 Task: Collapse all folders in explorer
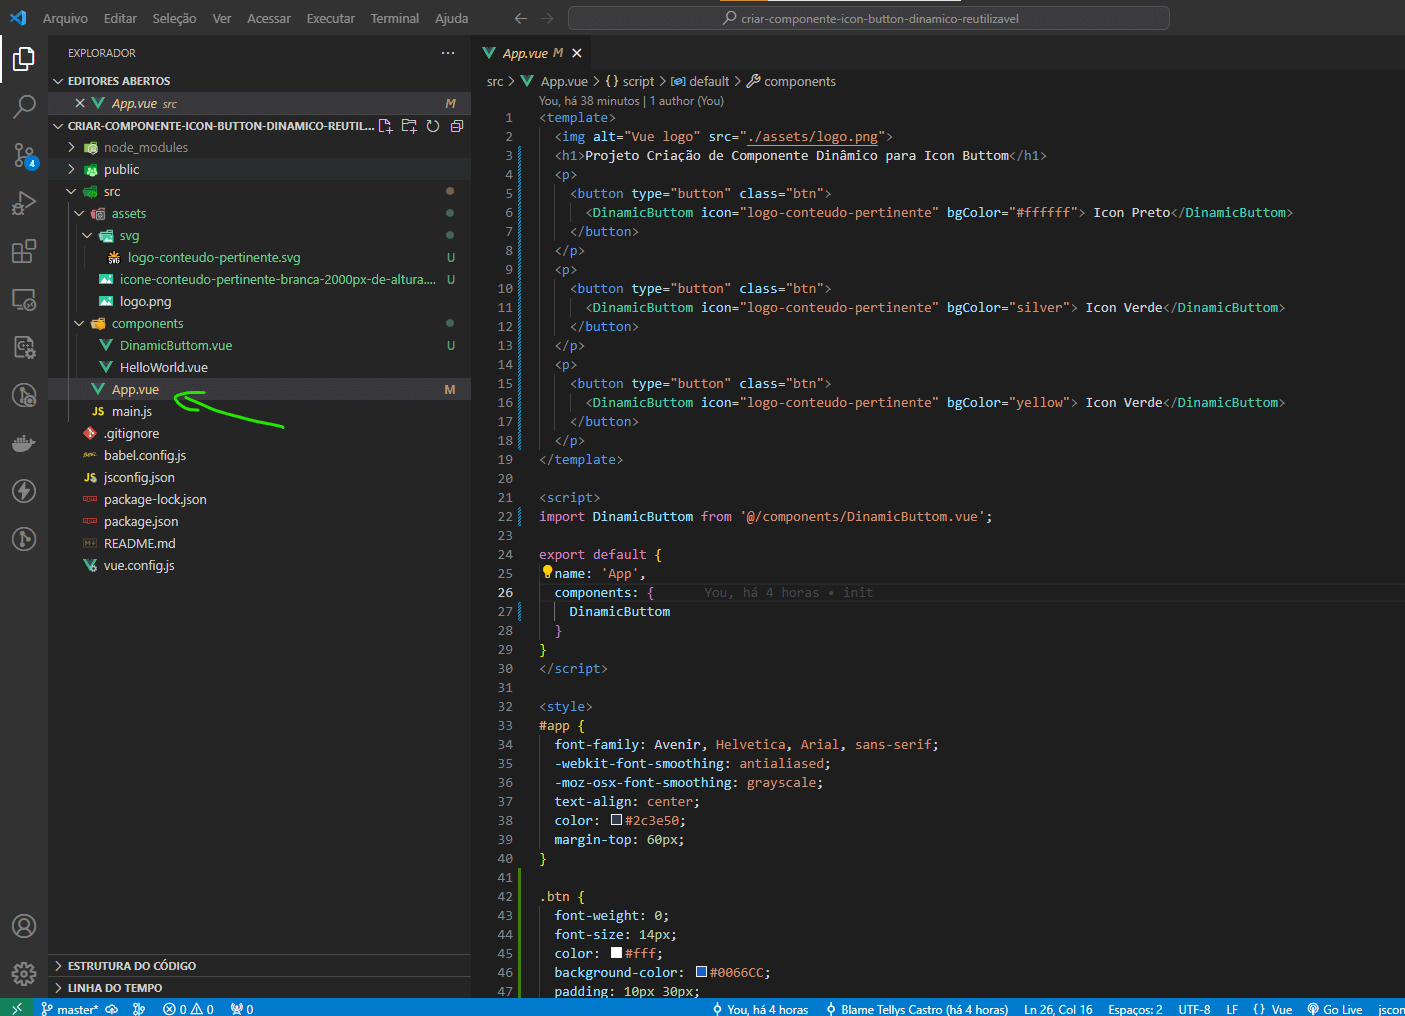point(457,126)
